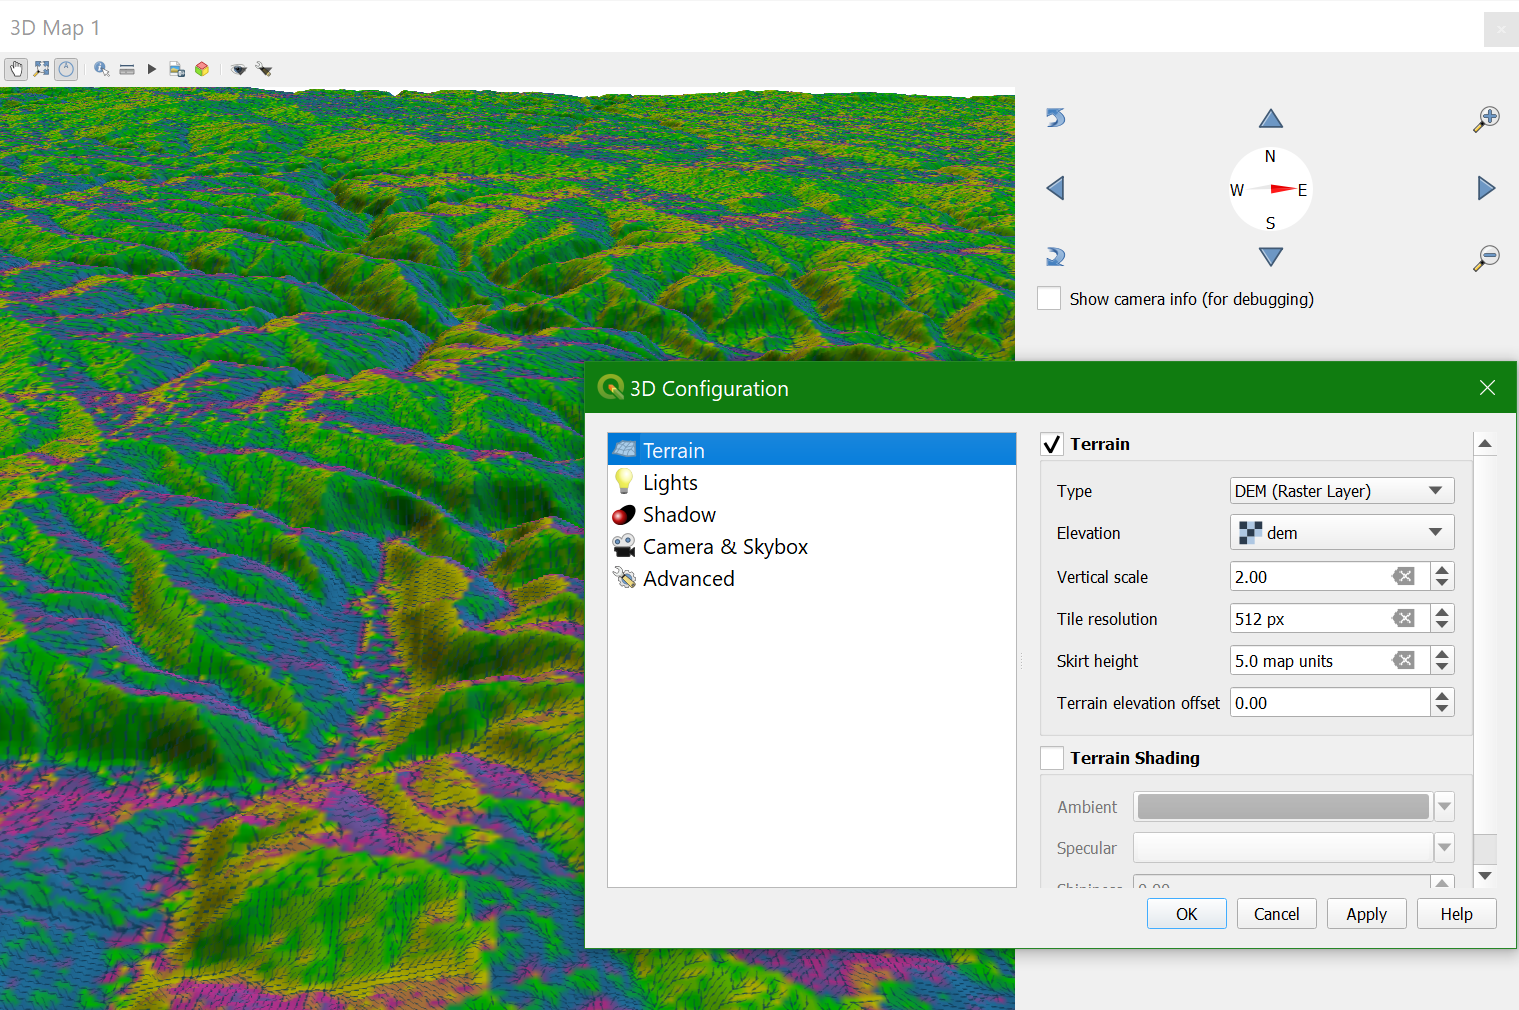Click the rotate left arrow in navigation
Image resolution: width=1519 pixels, height=1010 pixels.
click(1055, 118)
